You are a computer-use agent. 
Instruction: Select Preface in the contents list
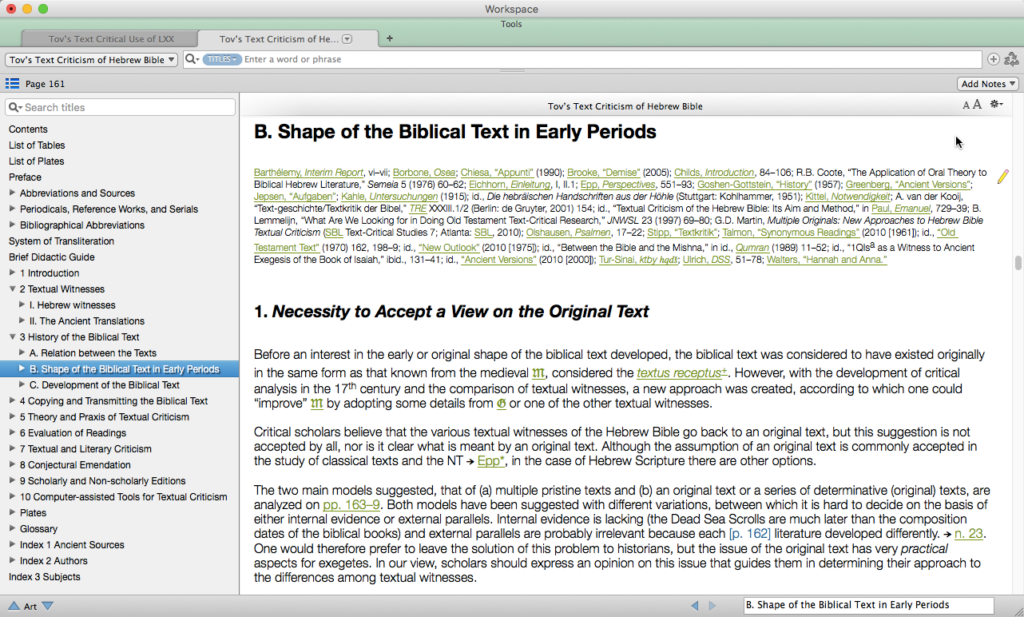pyautogui.click(x=25, y=177)
